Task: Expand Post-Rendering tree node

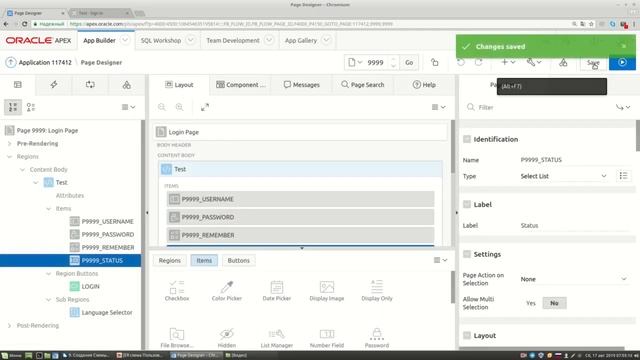Action: (9, 325)
